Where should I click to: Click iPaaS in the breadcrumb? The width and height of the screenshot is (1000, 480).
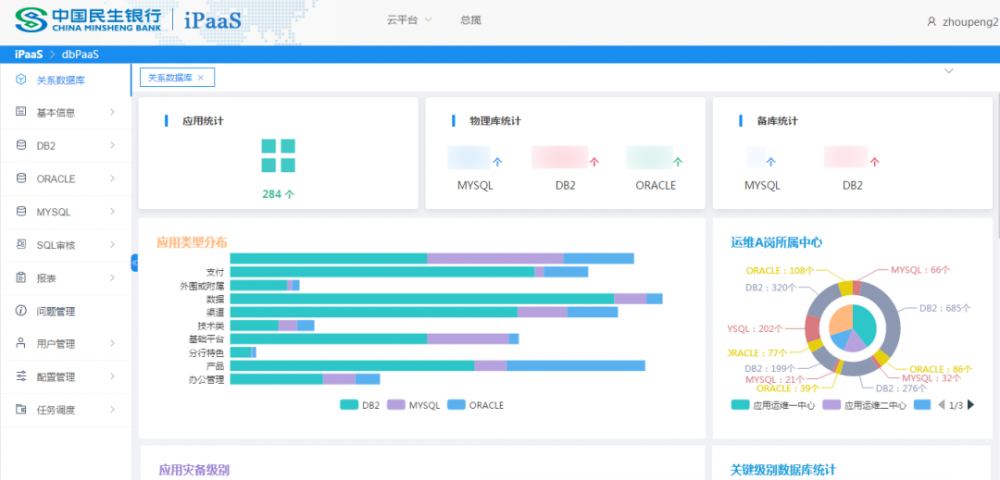pos(29,55)
